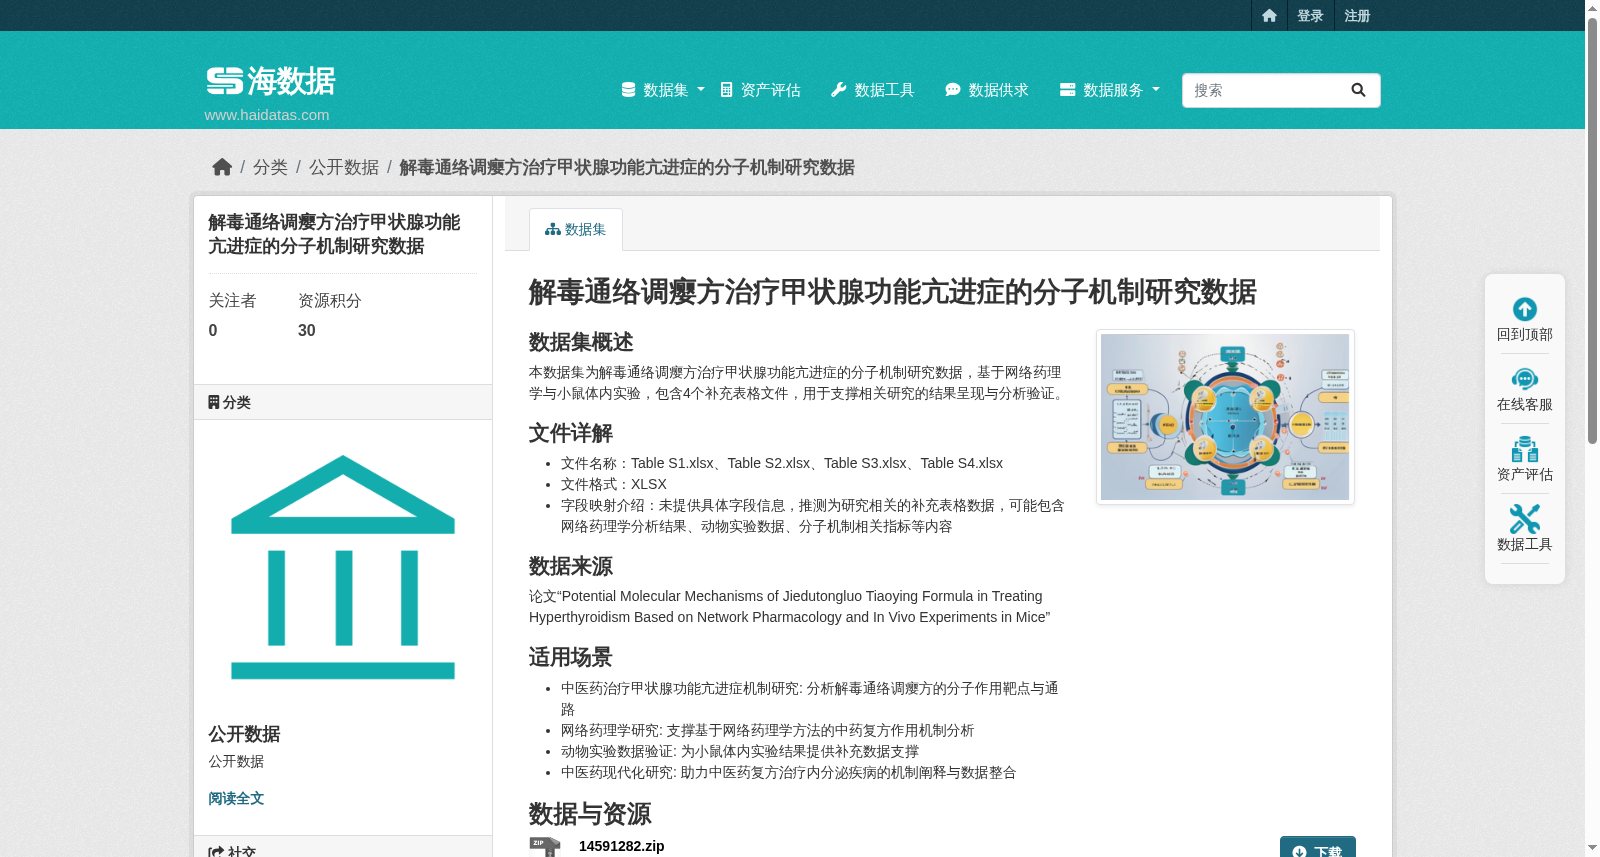Click the 资源积分 value 30

(x=307, y=331)
